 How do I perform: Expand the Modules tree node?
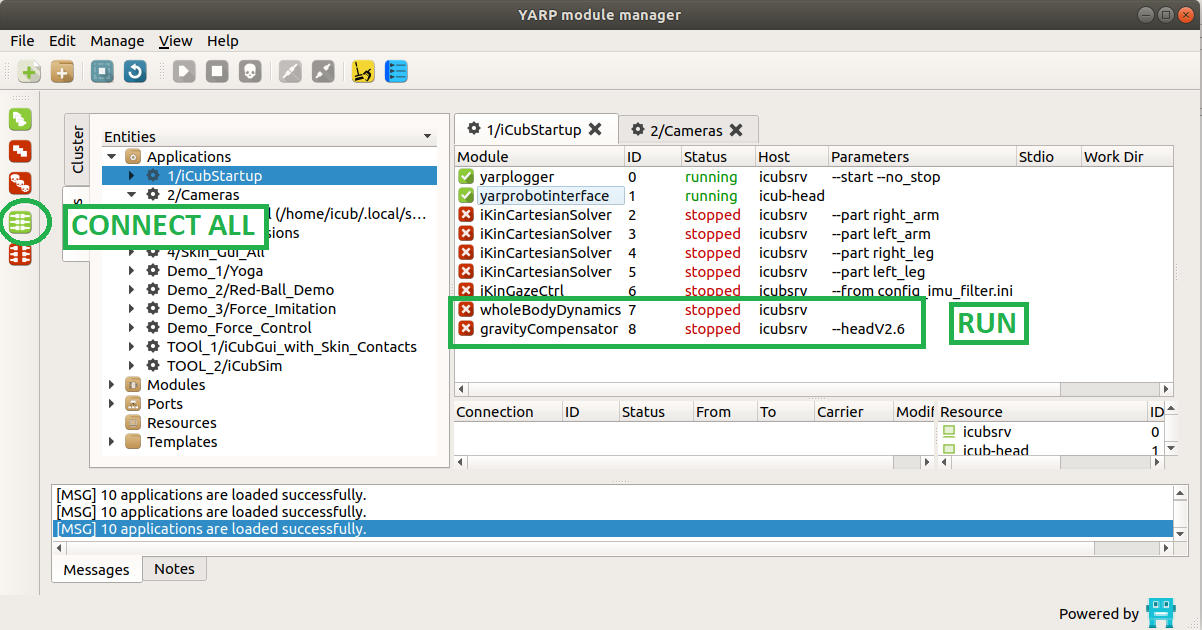tap(112, 385)
